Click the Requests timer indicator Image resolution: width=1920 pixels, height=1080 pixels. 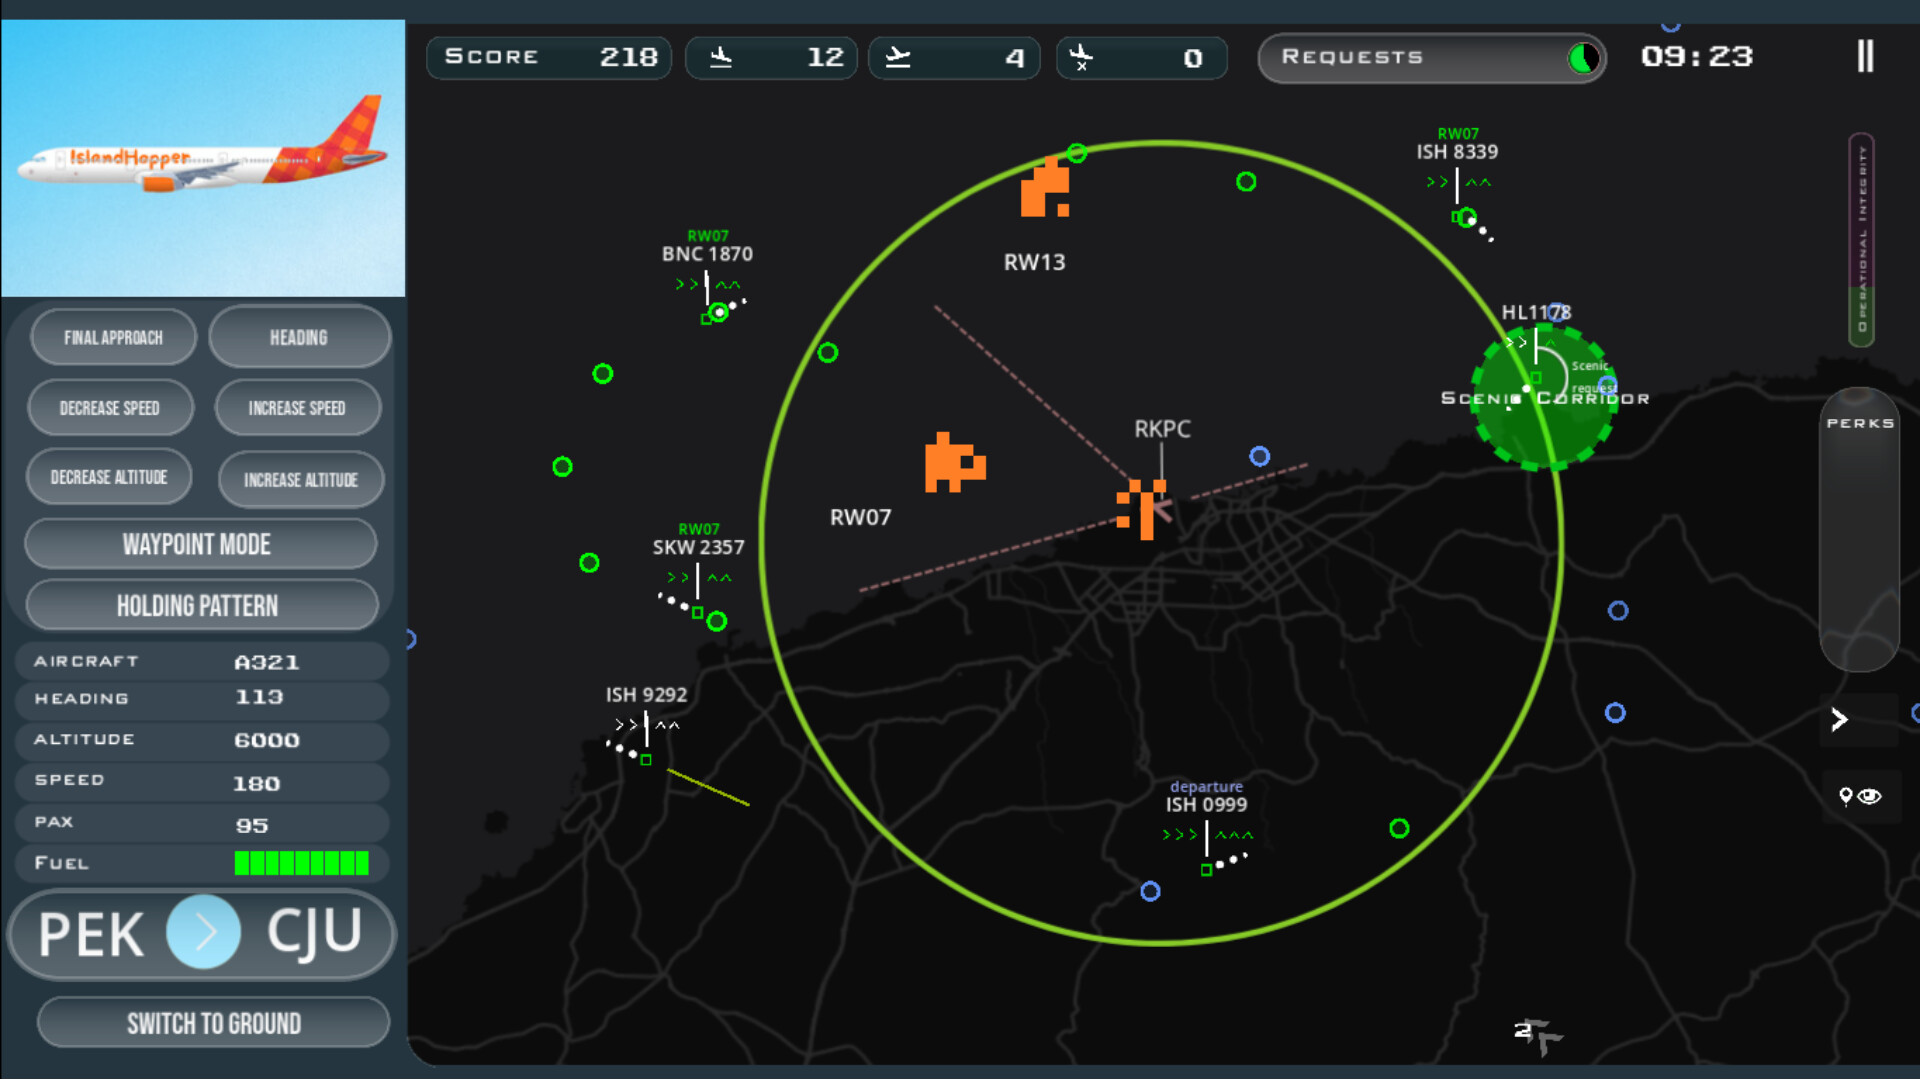coord(1582,58)
